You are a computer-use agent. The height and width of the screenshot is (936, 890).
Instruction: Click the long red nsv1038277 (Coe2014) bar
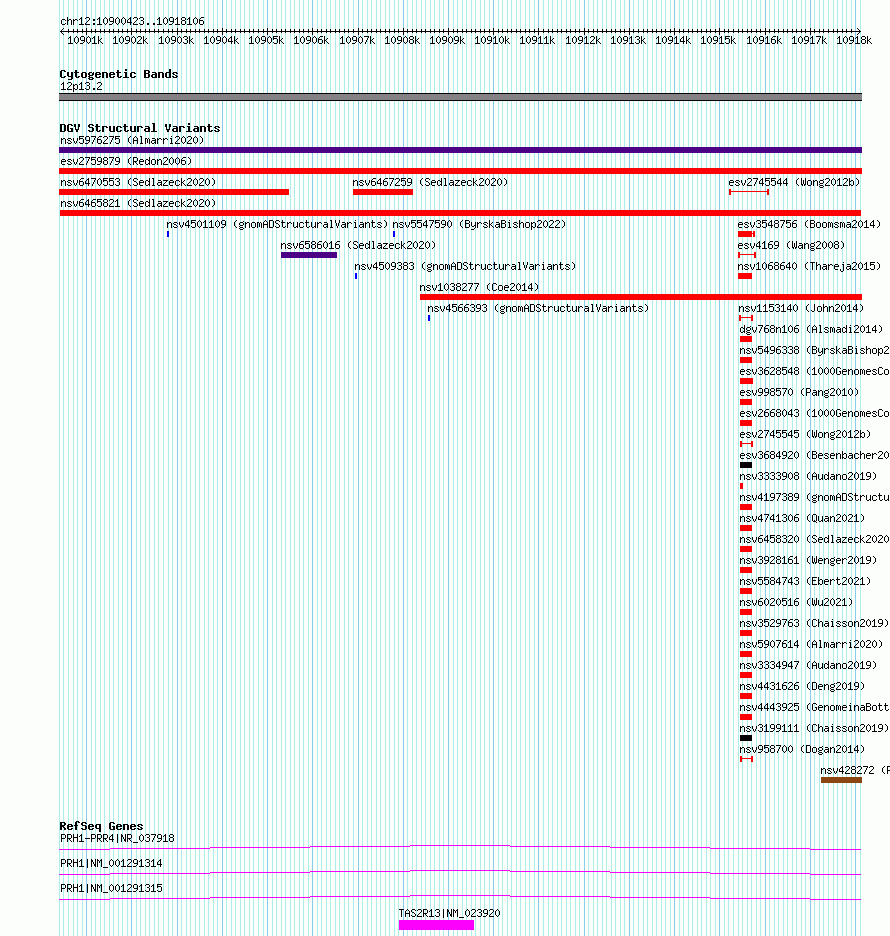(640, 297)
